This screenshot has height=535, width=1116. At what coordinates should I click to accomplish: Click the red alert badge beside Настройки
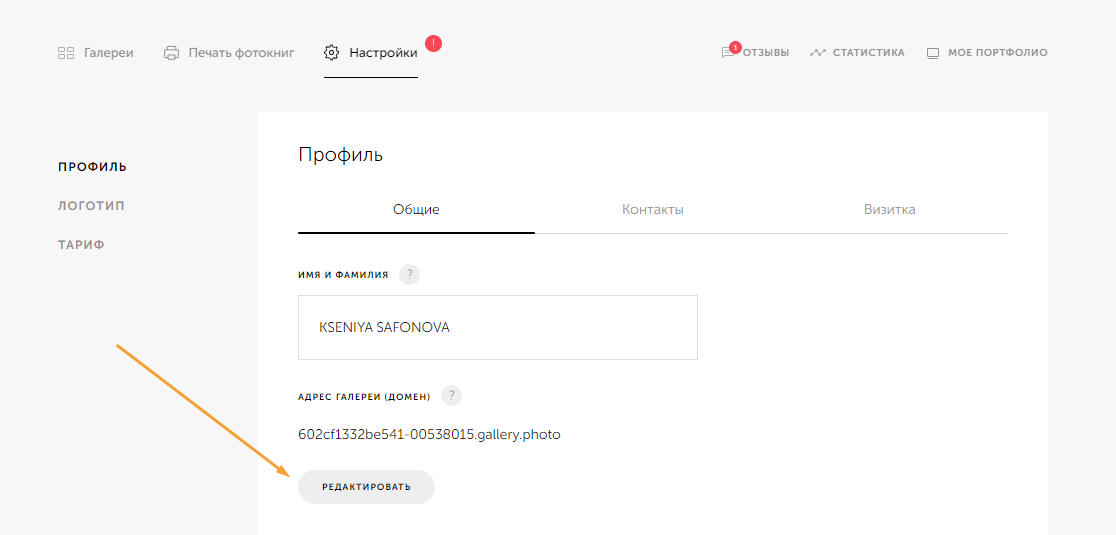click(433, 43)
